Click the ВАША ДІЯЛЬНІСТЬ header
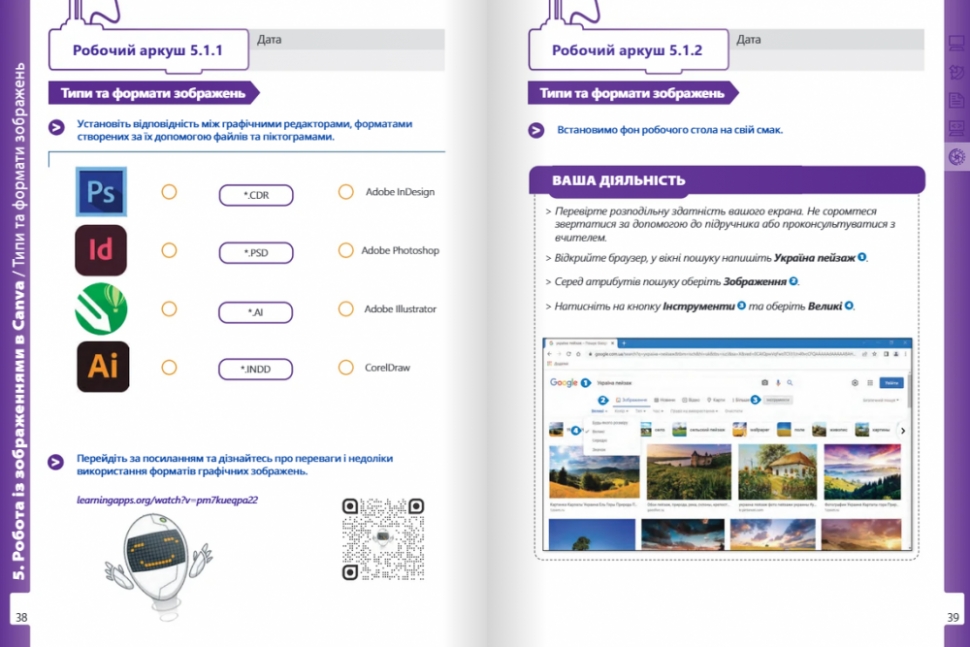The height and width of the screenshot is (647, 970). (x=727, y=180)
